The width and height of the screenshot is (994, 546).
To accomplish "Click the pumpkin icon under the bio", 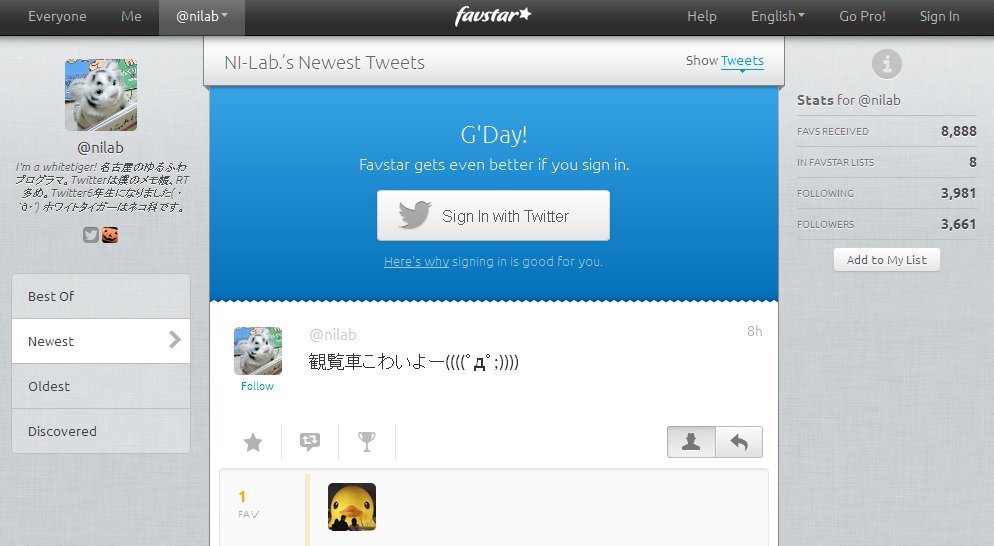I will coord(110,235).
